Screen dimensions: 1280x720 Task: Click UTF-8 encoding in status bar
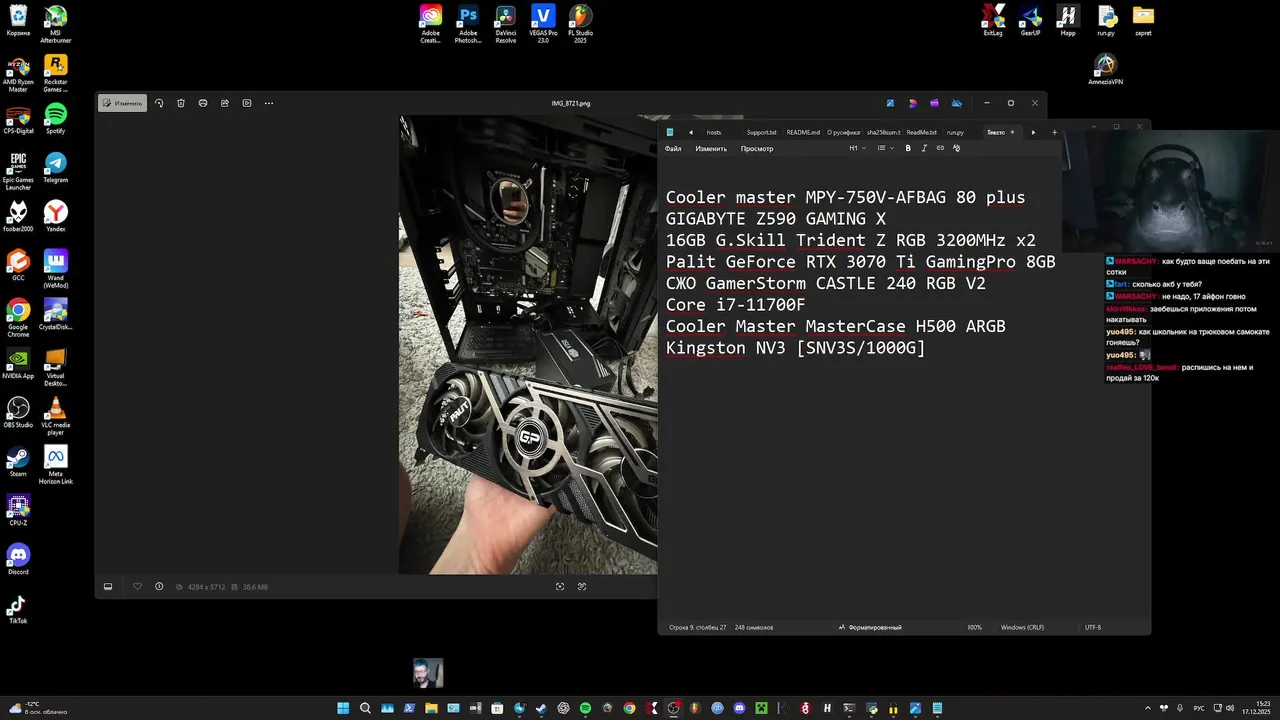coord(1093,627)
